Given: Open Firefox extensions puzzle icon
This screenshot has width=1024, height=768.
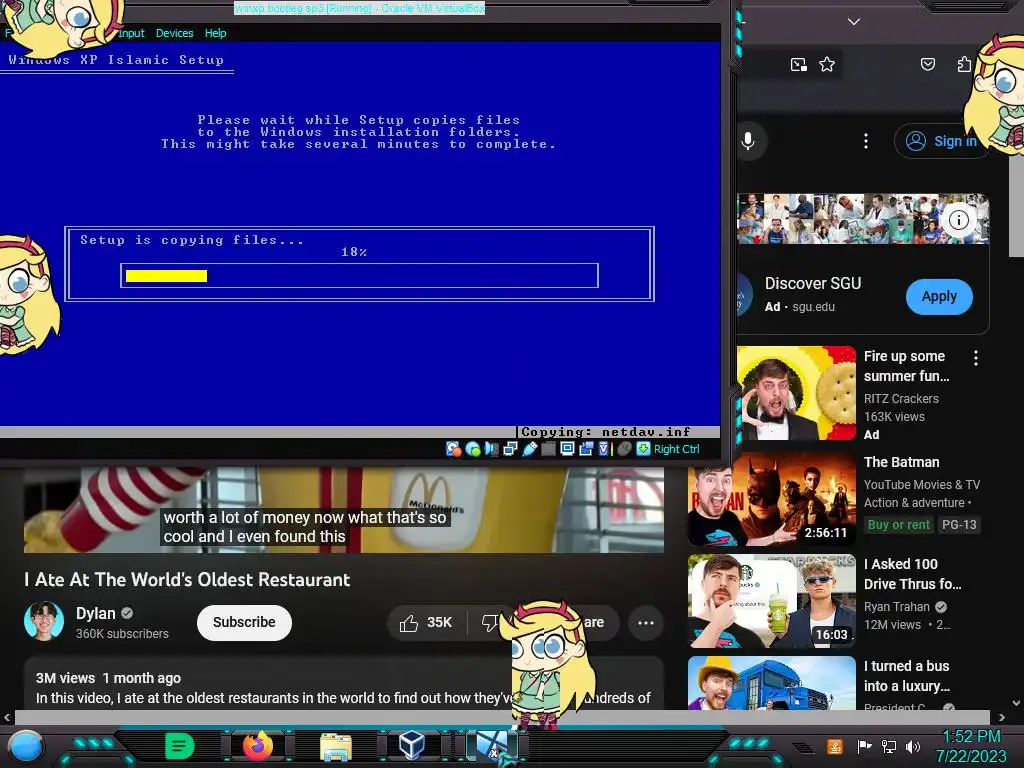Looking at the screenshot, I should point(964,64).
